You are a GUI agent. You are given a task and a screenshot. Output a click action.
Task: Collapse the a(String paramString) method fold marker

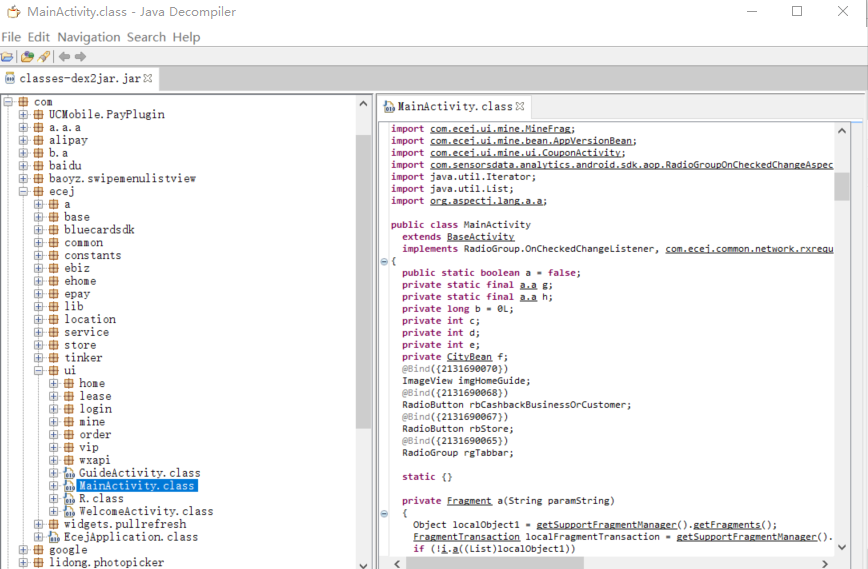pyautogui.click(x=384, y=514)
